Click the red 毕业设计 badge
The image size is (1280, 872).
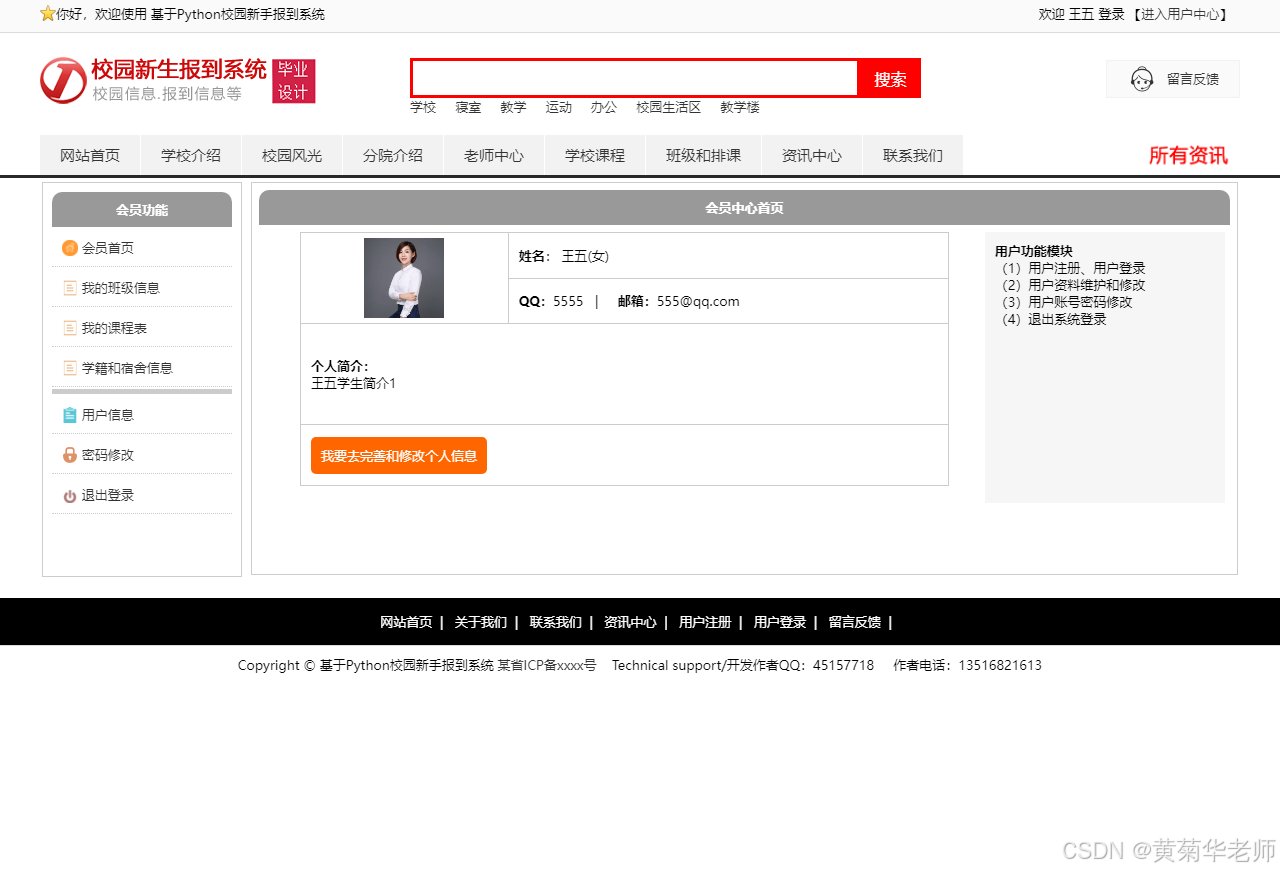[294, 81]
